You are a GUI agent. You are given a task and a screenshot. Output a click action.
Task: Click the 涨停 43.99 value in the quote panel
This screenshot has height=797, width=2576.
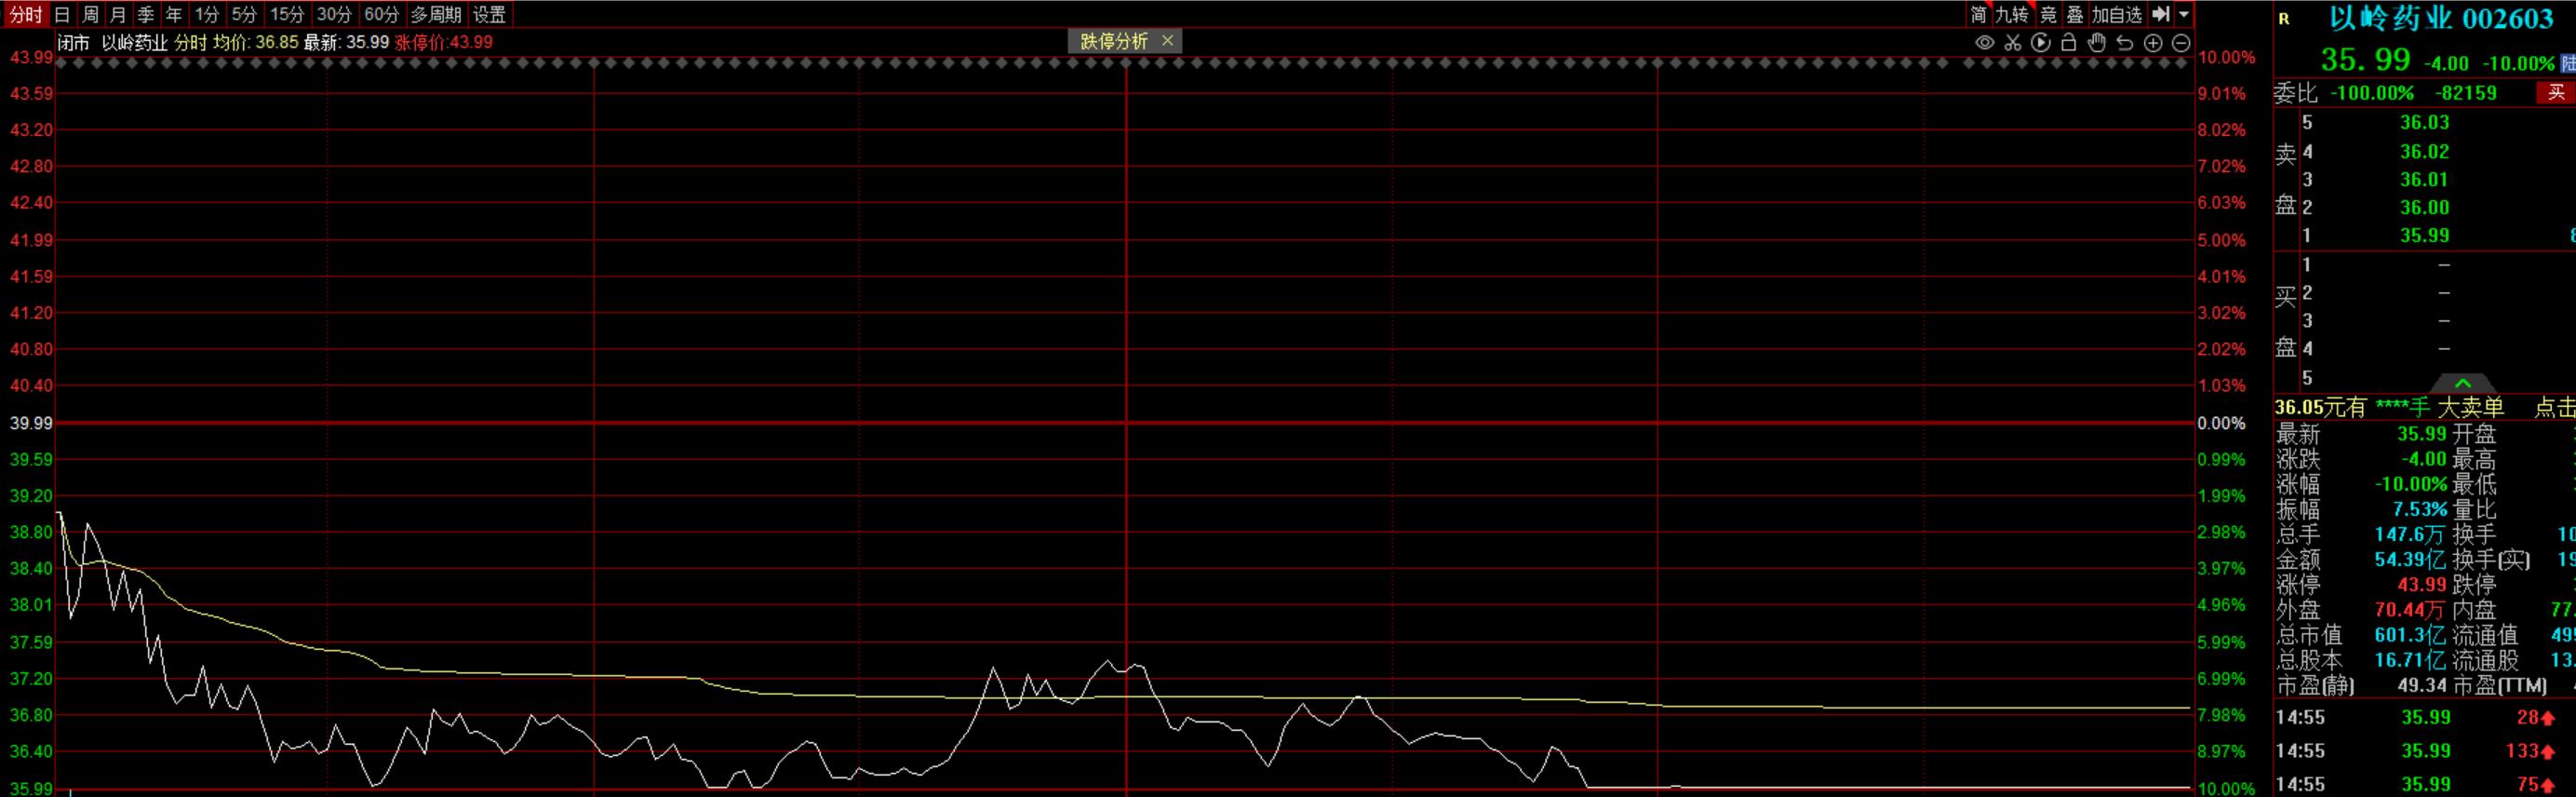click(2421, 584)
